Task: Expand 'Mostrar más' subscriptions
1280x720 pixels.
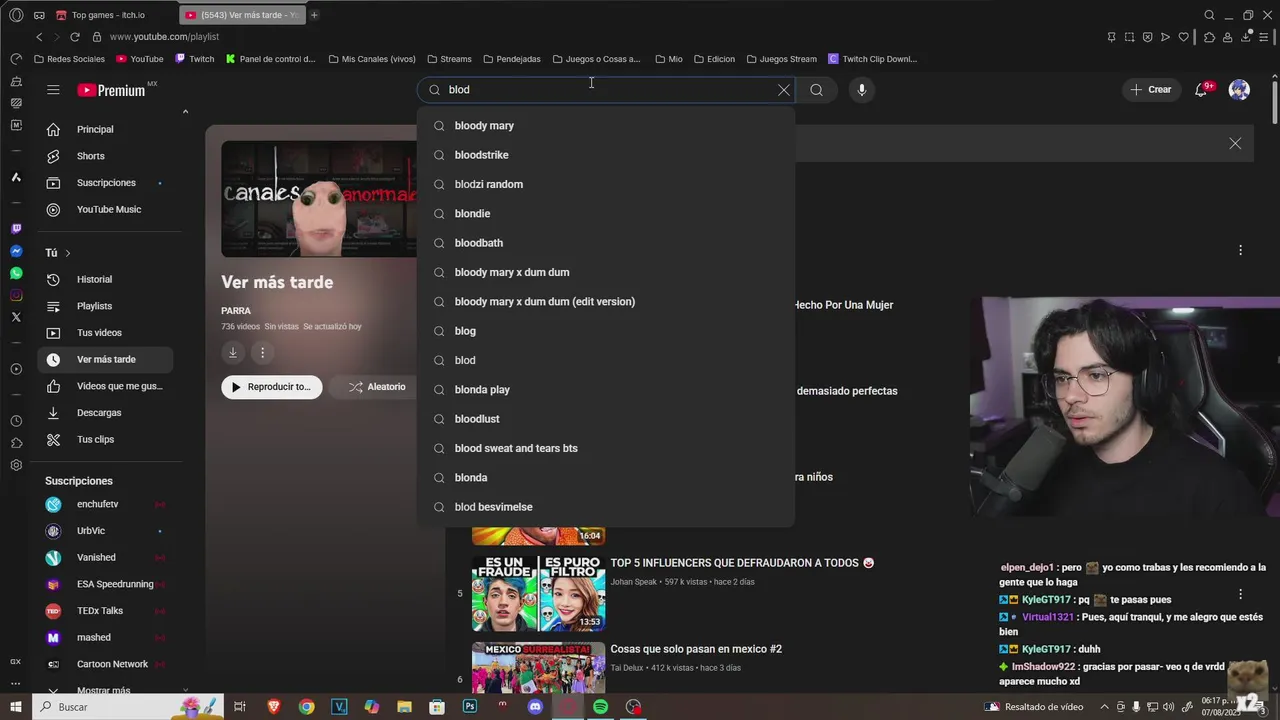Action: [x=105, y=690]
